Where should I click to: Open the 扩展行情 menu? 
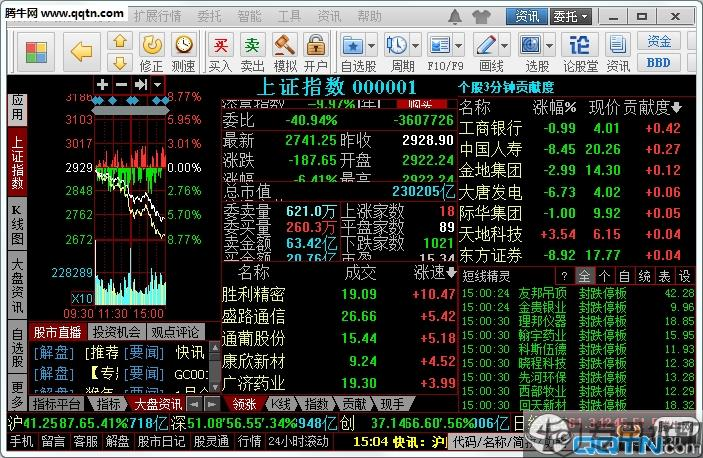157,17
